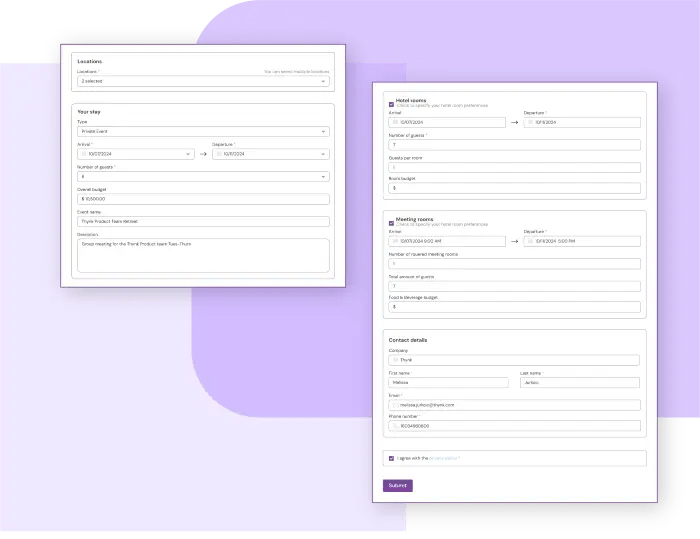Viewport: 700px width, 539px height.
Task: Click the calendar icon in Meeting rooms Arrival
Action: tap(395, 241)
